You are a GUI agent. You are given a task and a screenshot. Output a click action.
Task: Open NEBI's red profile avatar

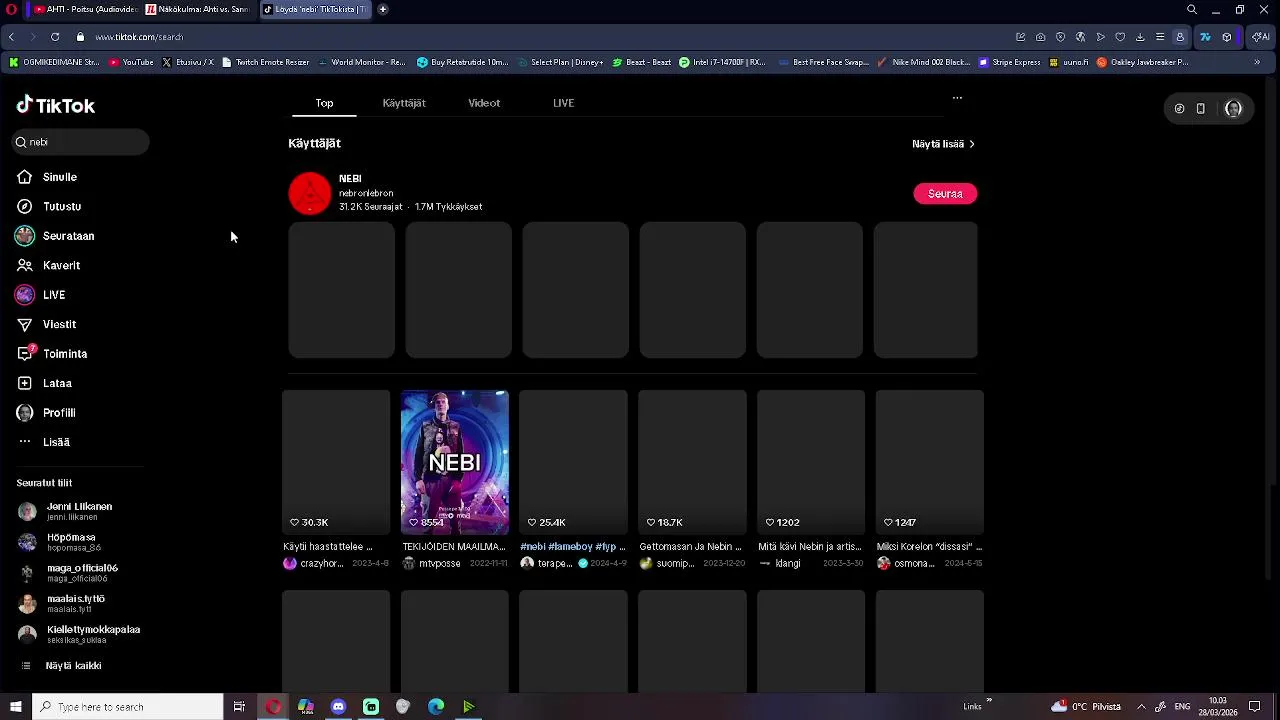(310, 193)
